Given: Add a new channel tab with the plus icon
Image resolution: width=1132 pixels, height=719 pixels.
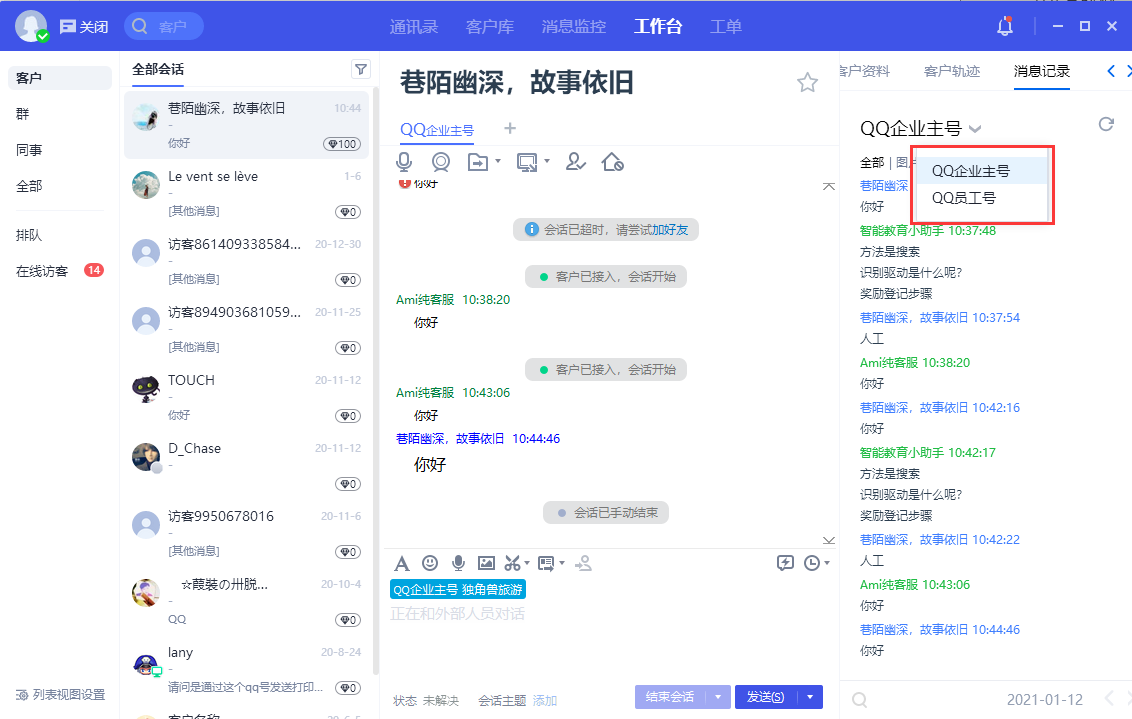Looking at the screenshot, I should pos(510,128).
